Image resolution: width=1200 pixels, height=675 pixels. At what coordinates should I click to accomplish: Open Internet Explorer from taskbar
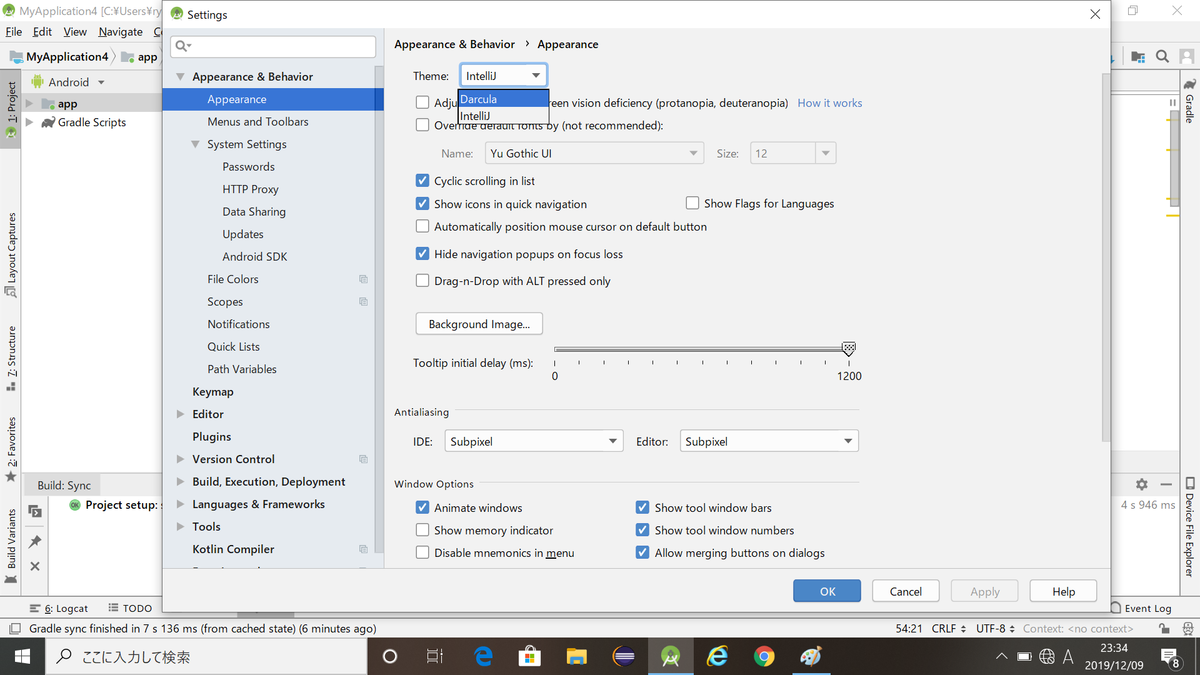pyautogui.click(x=717, y=656)
